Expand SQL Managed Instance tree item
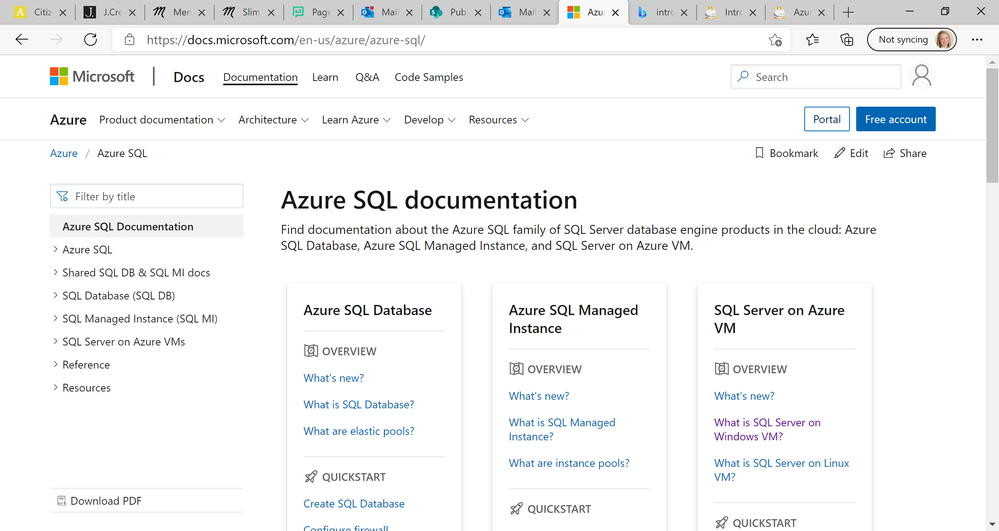 (55, 319)
